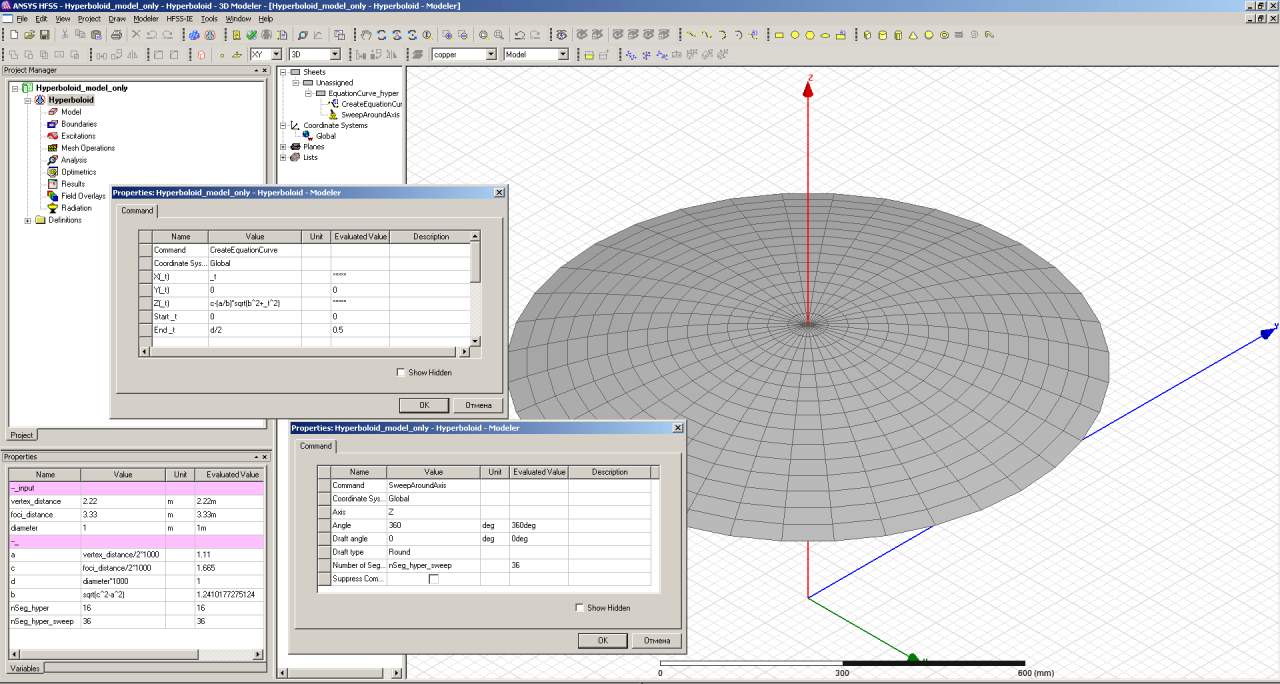Activate the Pan hand tool
This screenshot has height=684, width=1280.
pyautogui.click(x=366, y=35)
